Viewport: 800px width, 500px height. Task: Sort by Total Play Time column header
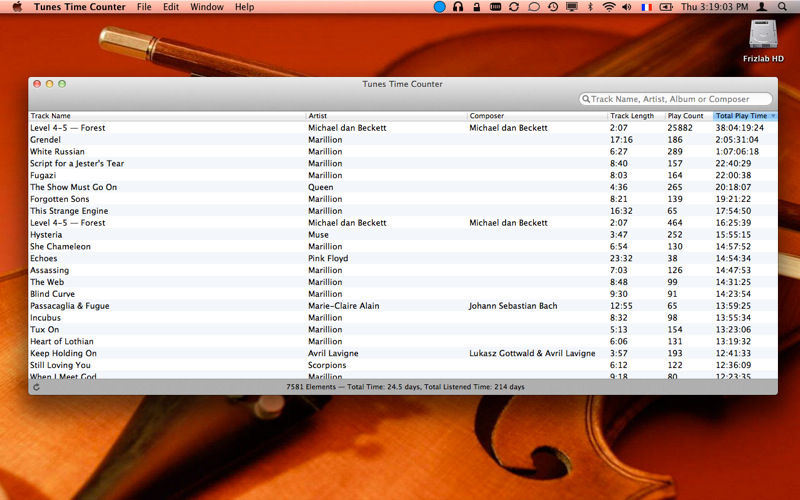pos(745,116)
